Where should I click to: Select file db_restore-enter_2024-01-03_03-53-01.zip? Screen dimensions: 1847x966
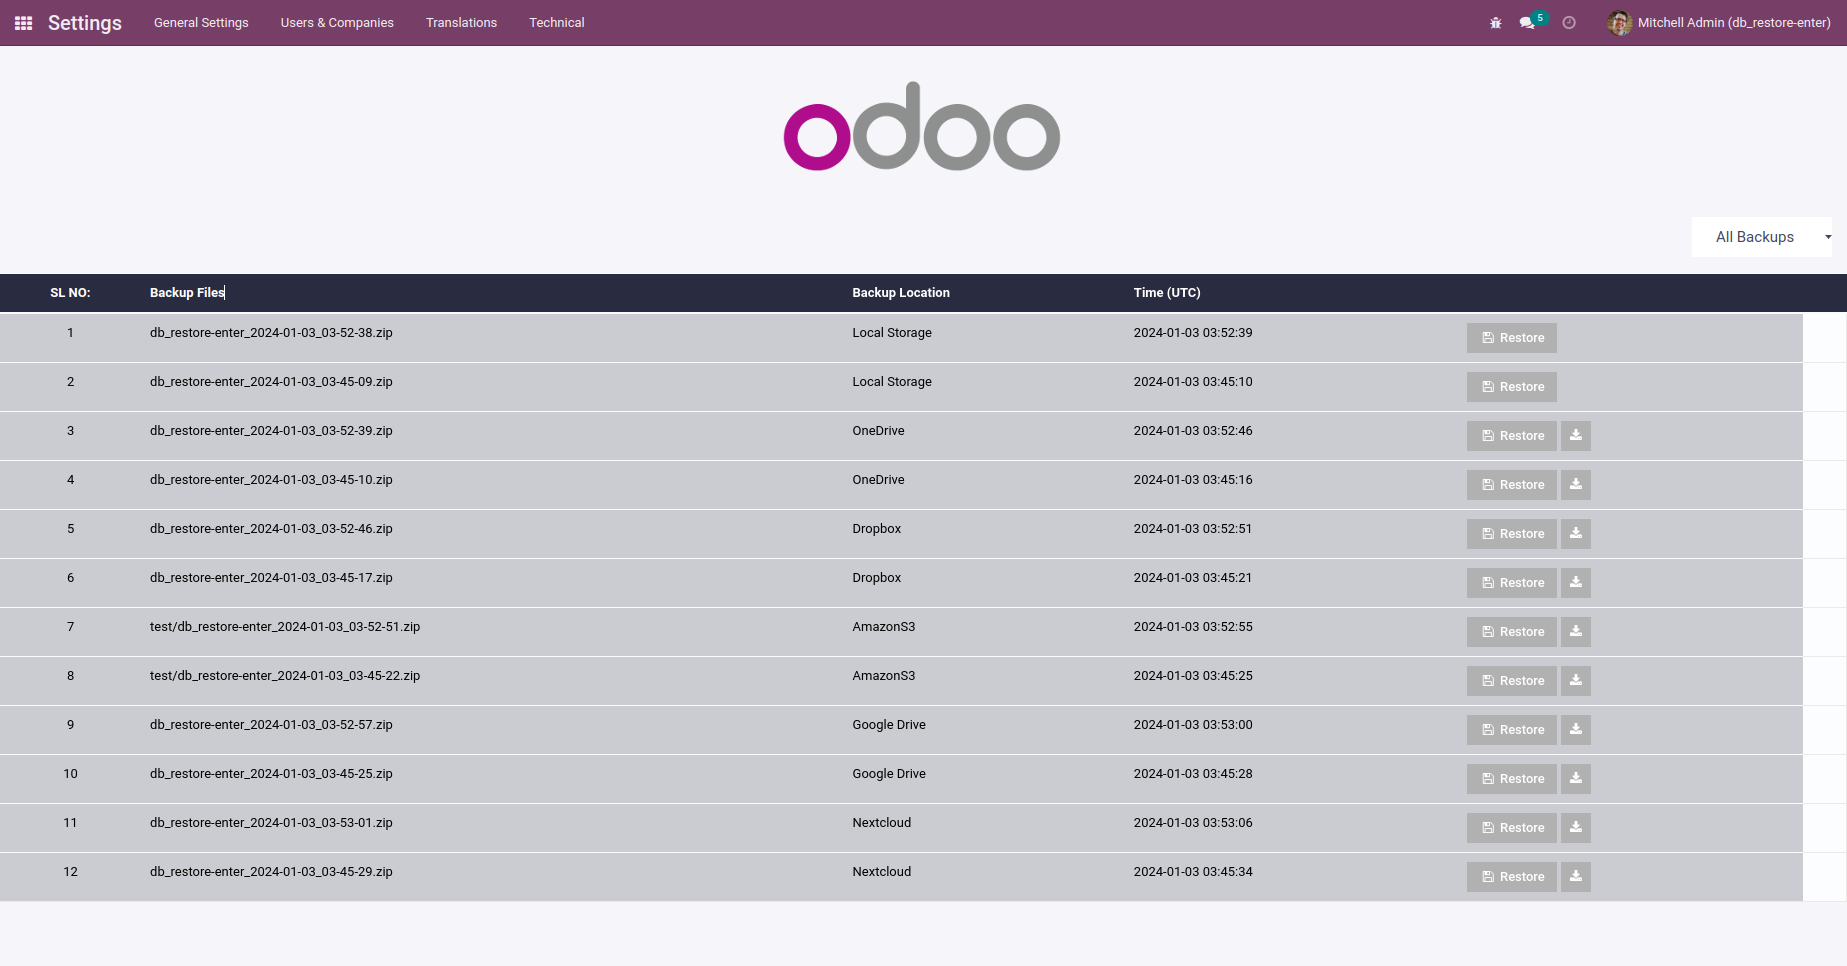271,823
